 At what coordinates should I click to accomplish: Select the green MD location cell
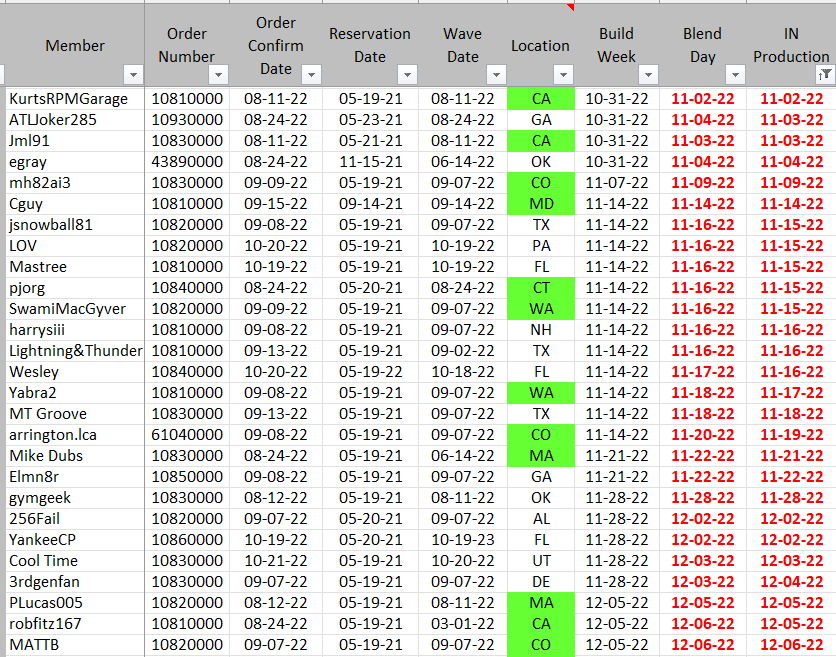[x=540, y=204]
